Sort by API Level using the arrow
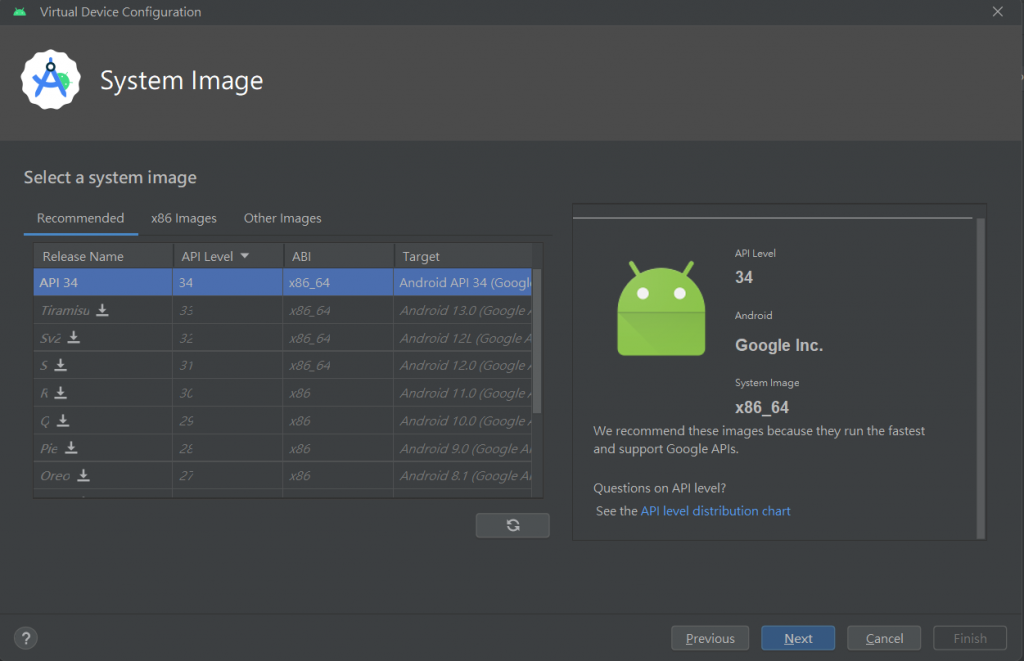1024x661 pixels. tap(245, 256)
